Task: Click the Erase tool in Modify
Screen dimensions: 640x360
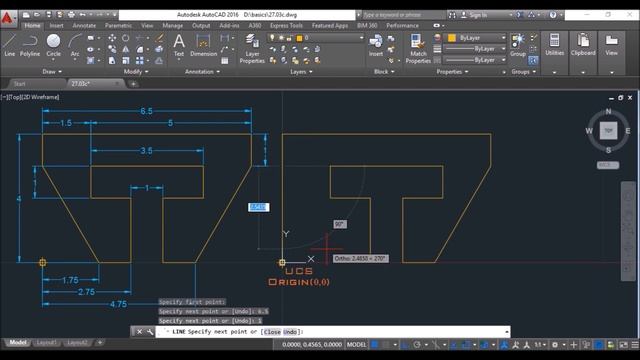Action: (x=159, y=38)
